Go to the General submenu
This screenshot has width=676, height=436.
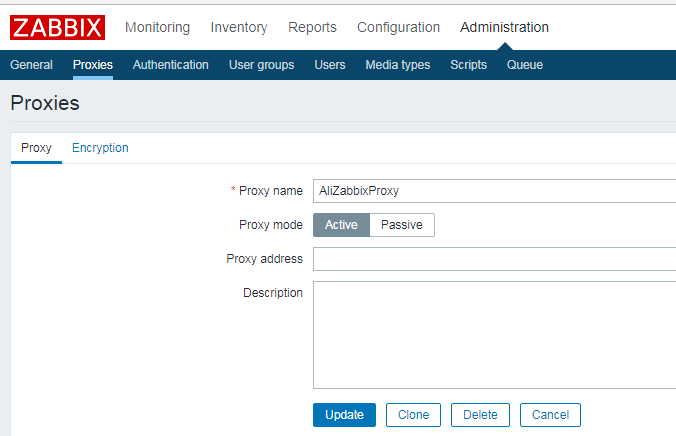coord(31,65)
